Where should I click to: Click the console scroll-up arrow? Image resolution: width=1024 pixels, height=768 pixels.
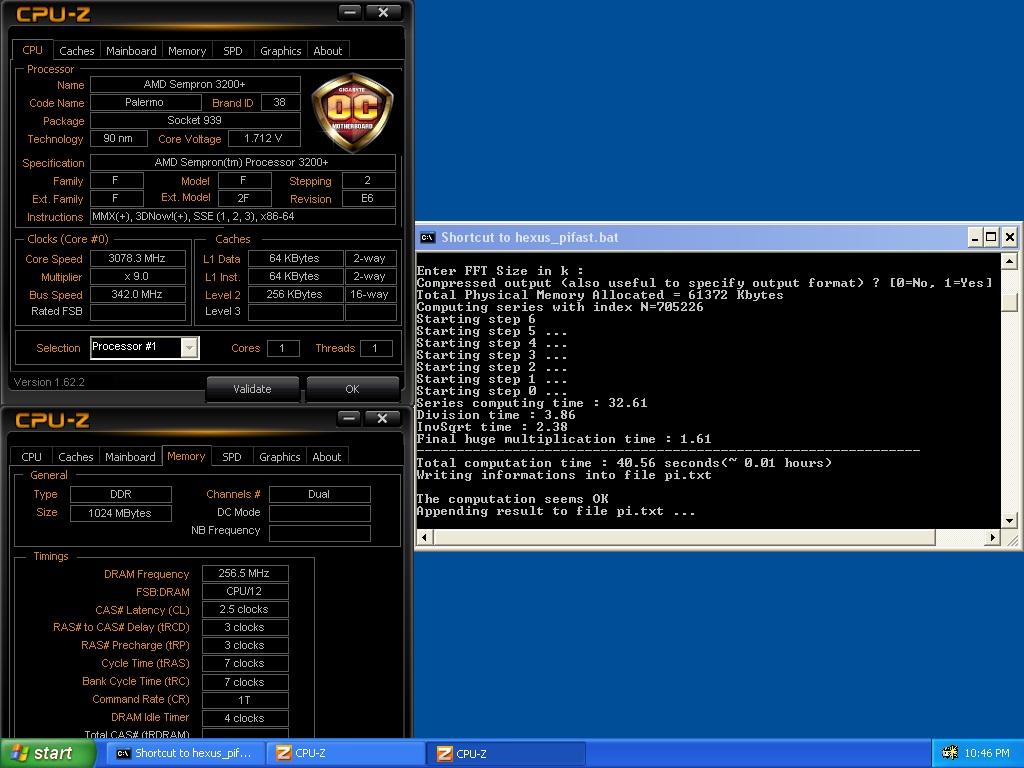[1009, 261]
